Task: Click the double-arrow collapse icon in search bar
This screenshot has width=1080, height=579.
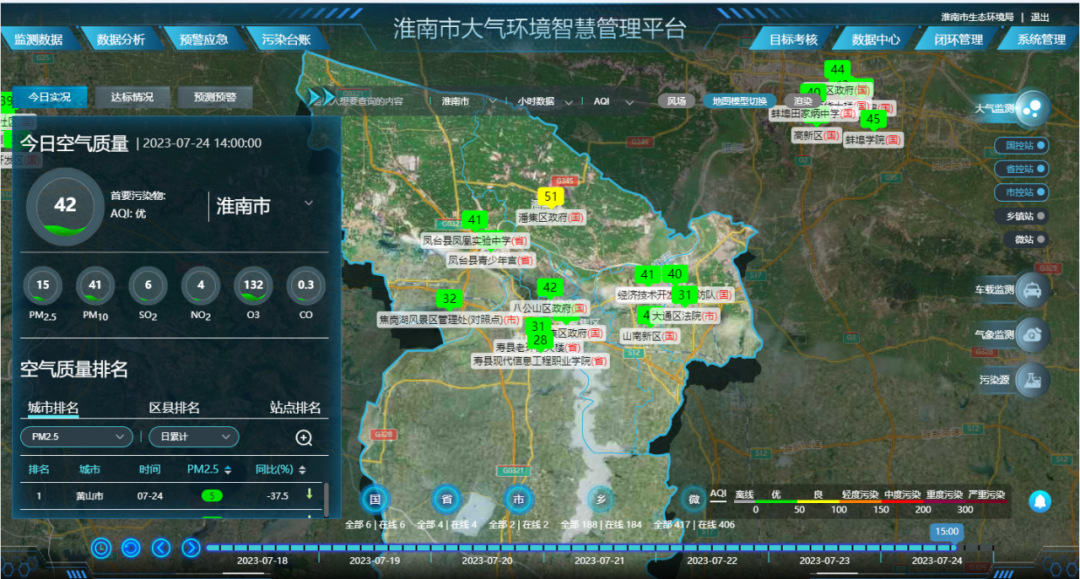Action: (x=321, y=97)
